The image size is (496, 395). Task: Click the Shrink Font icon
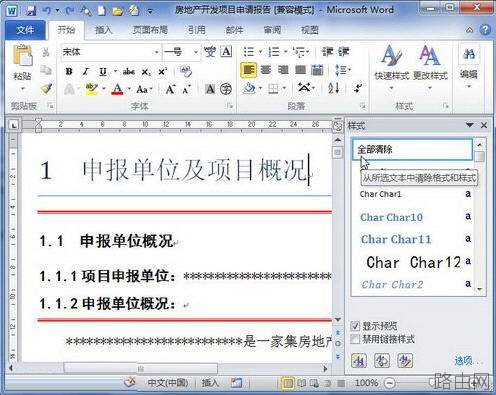click(186, 89)
